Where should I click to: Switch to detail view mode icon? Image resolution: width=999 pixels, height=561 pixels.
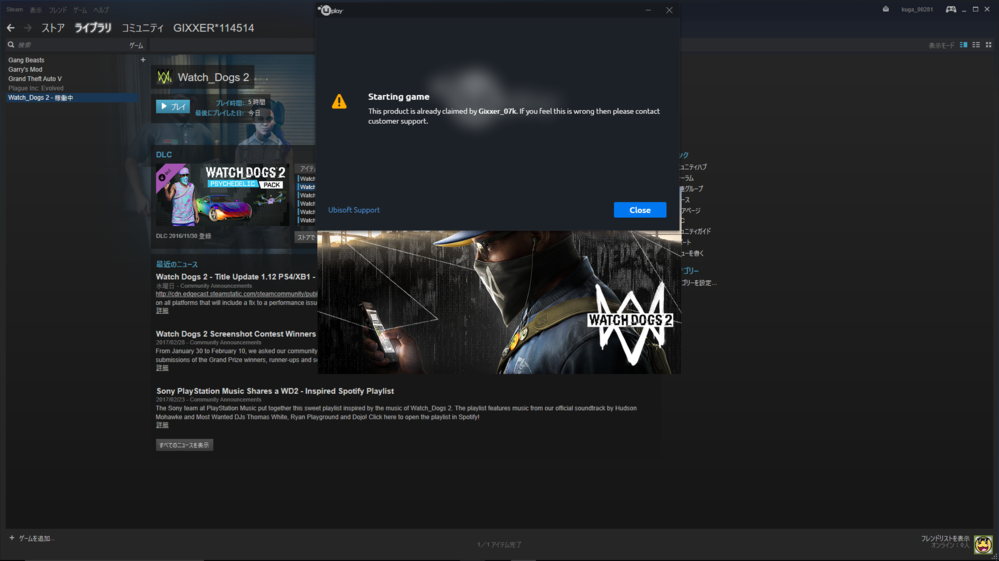click(x=964, y=45)
